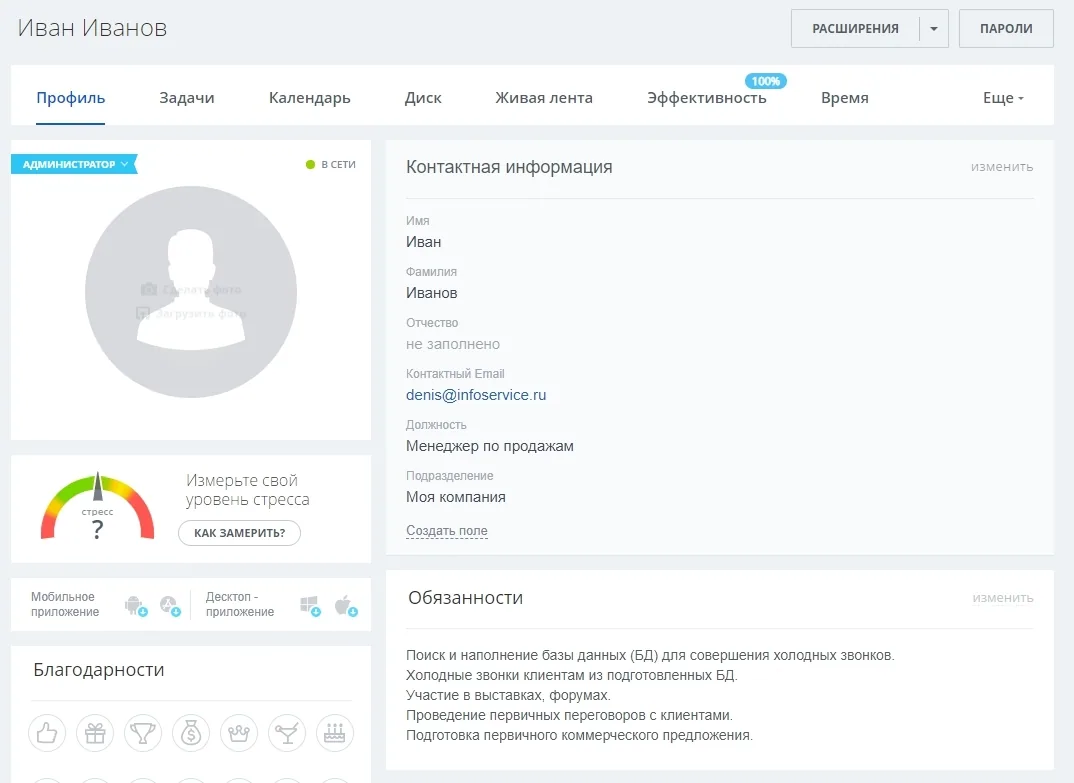This screenshot has width=1074, height=783.
Task: Click the Участие в выставках, форумах line
Action: pyautogui.click(x=508, y=695)
